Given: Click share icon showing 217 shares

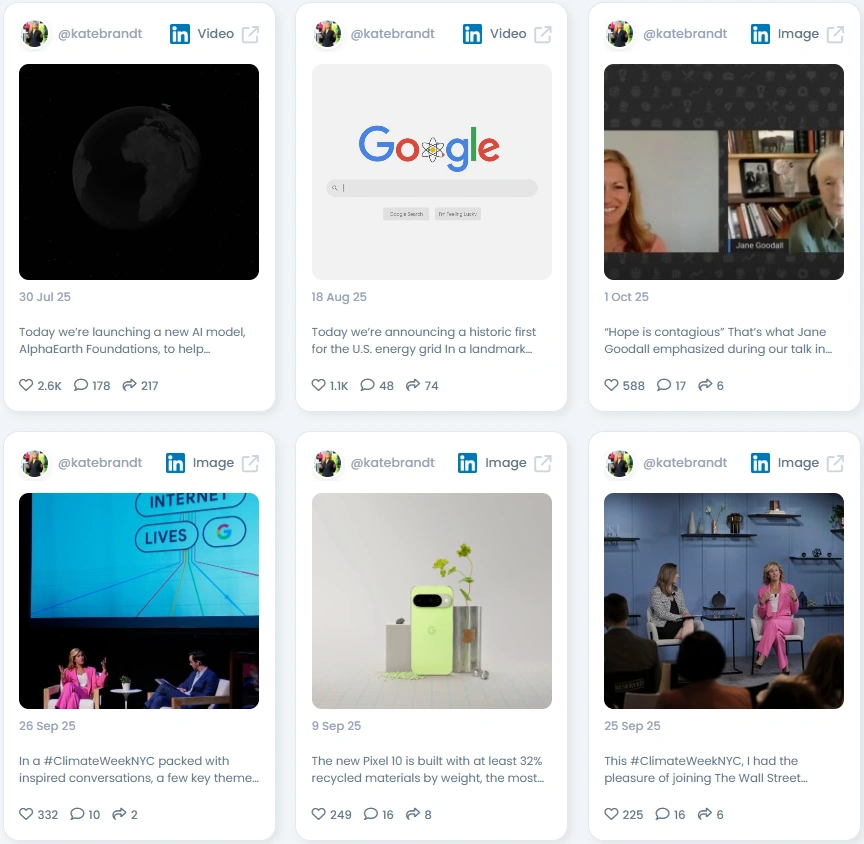Looking at the screenshot, I should point(129,385).
